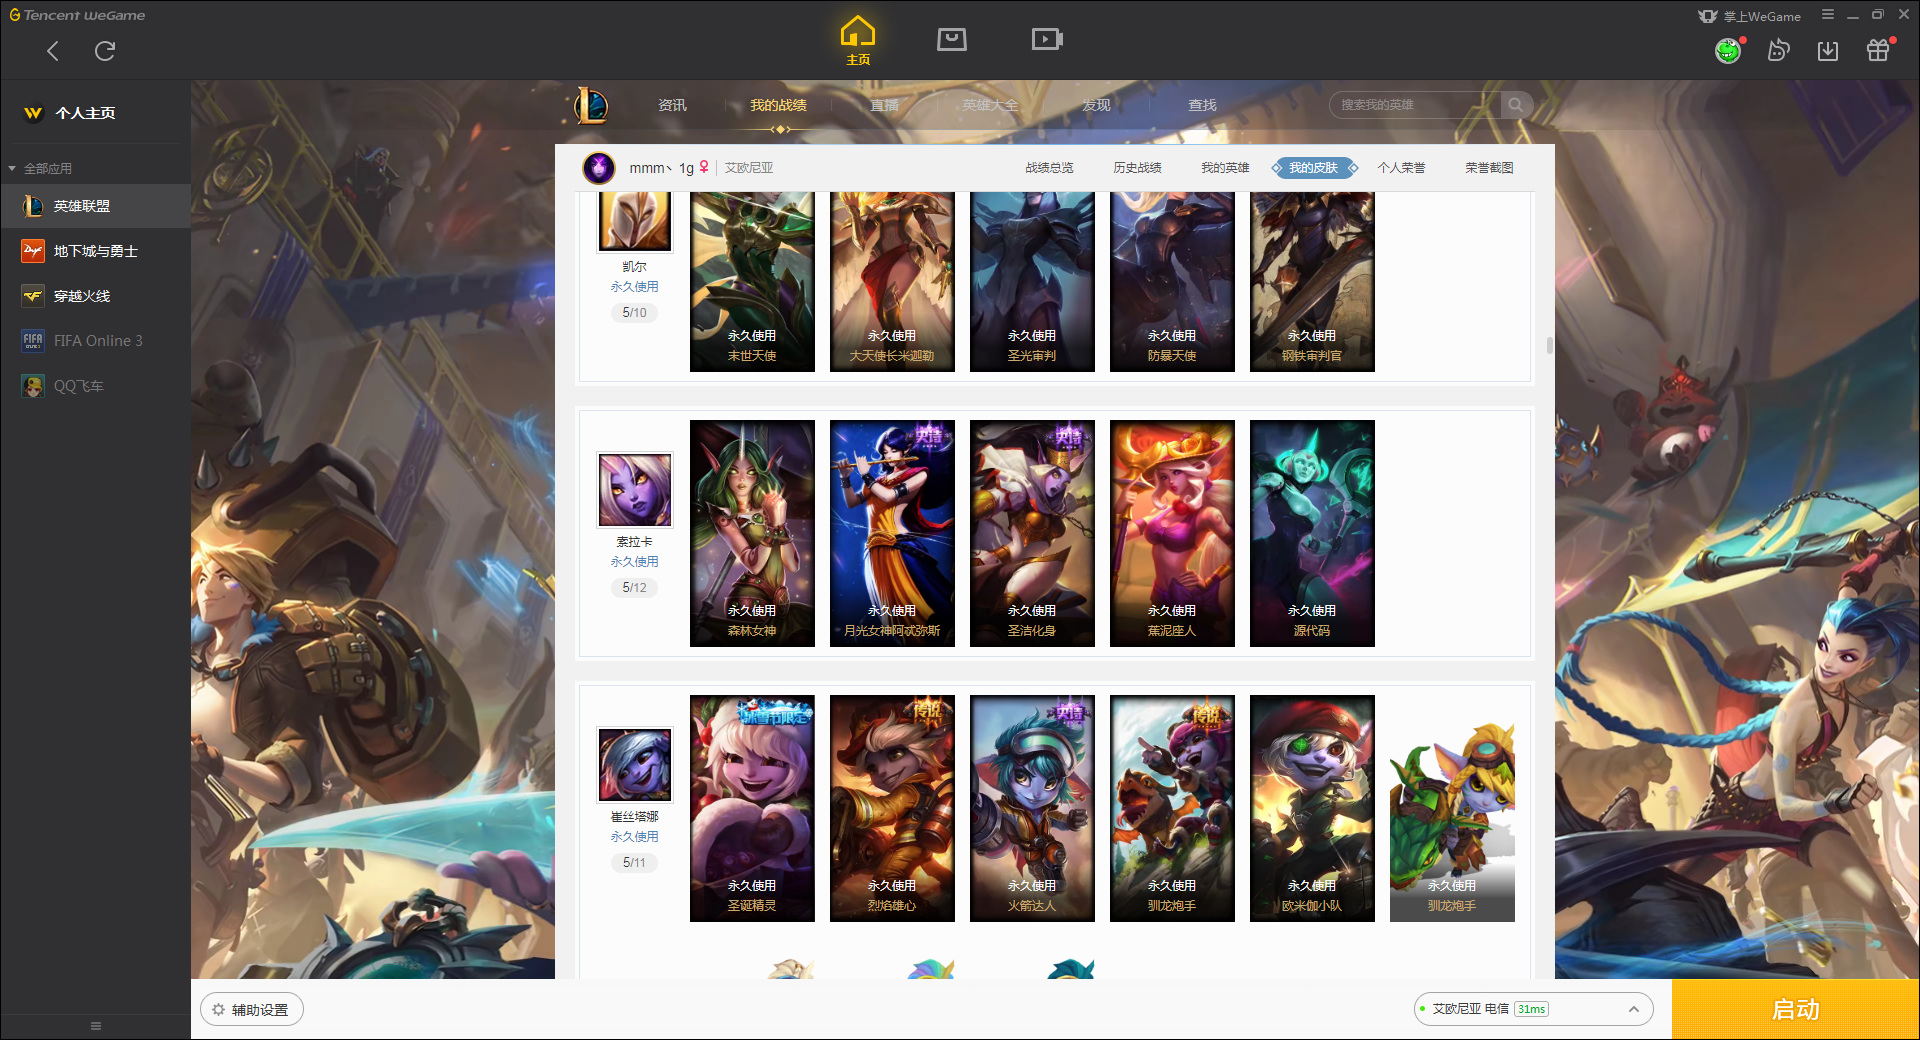The image size is (1920, 1040).
Task: Select FIFA Online 3 in the sidebar
Action: tap(95, 341)
